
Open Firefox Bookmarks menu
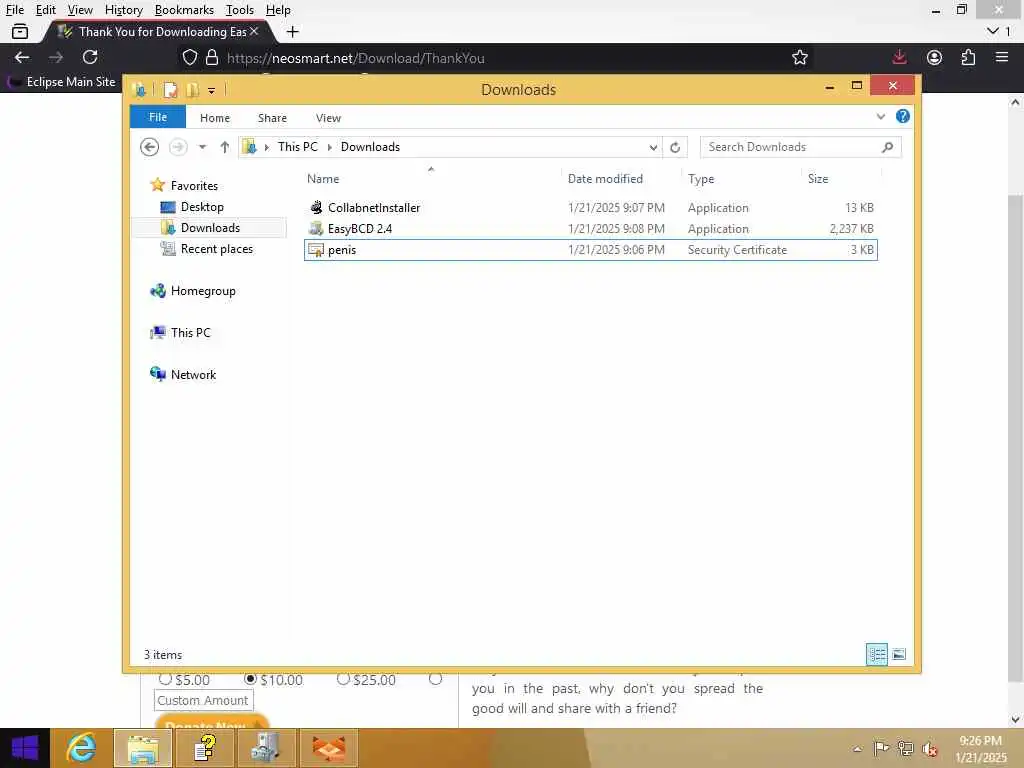(184, 10)
